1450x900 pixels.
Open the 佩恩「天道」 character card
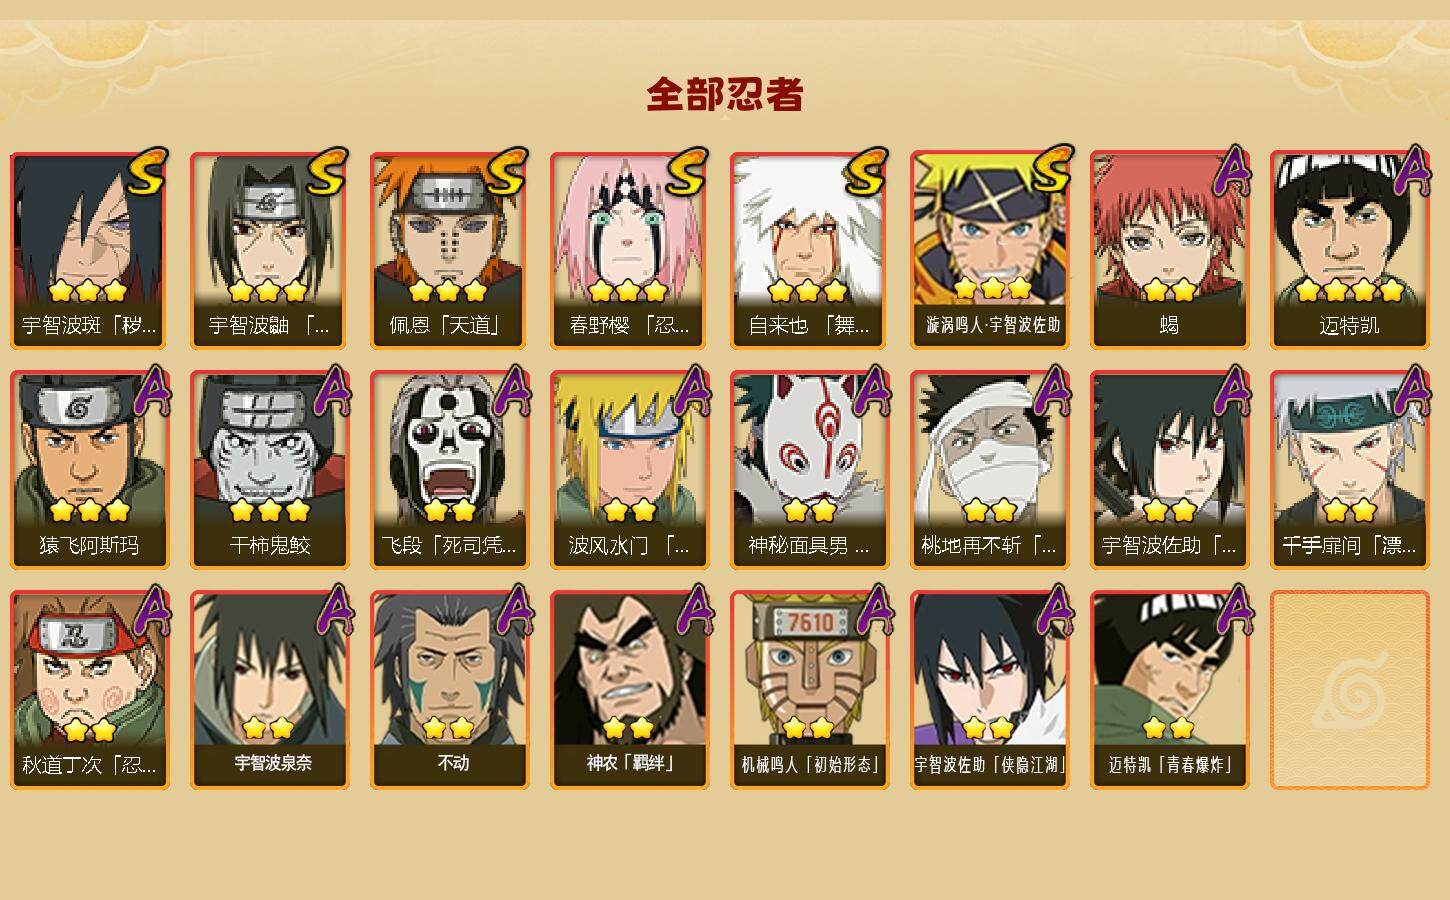[449, 250]
